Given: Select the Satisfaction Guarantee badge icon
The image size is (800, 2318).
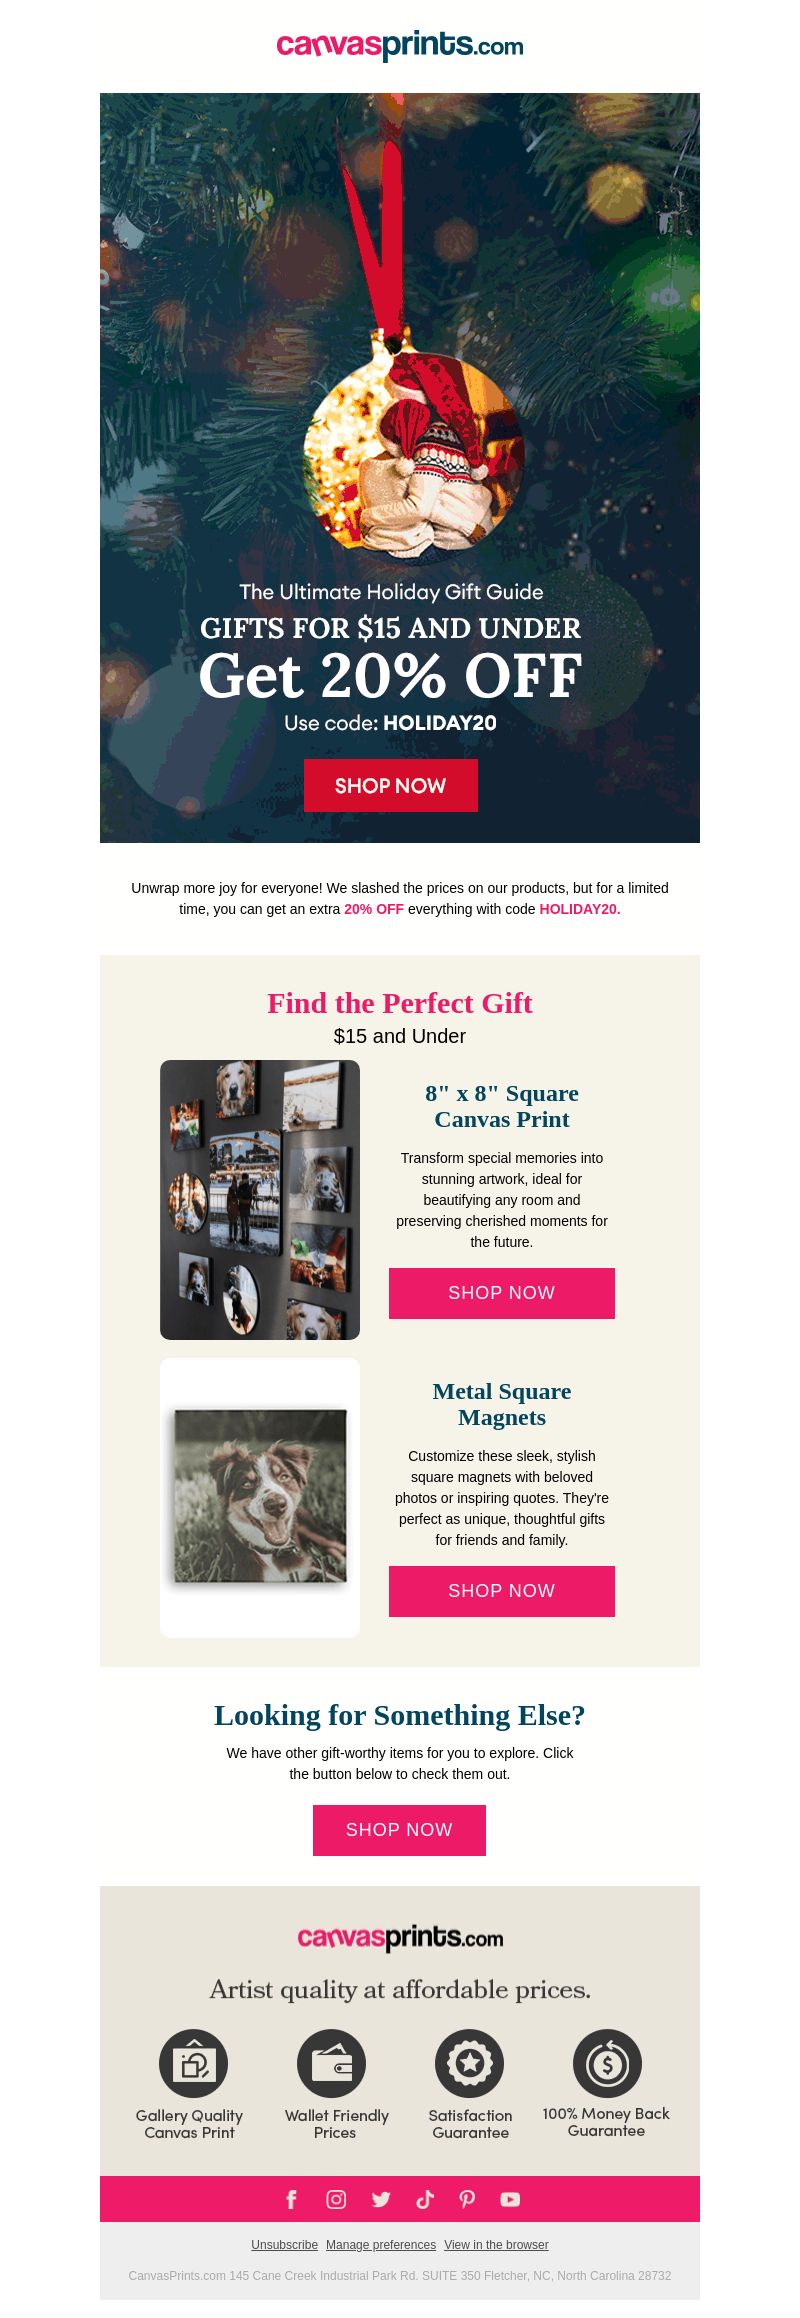Looking at the screenshot, I should (x=469, y=2063).
